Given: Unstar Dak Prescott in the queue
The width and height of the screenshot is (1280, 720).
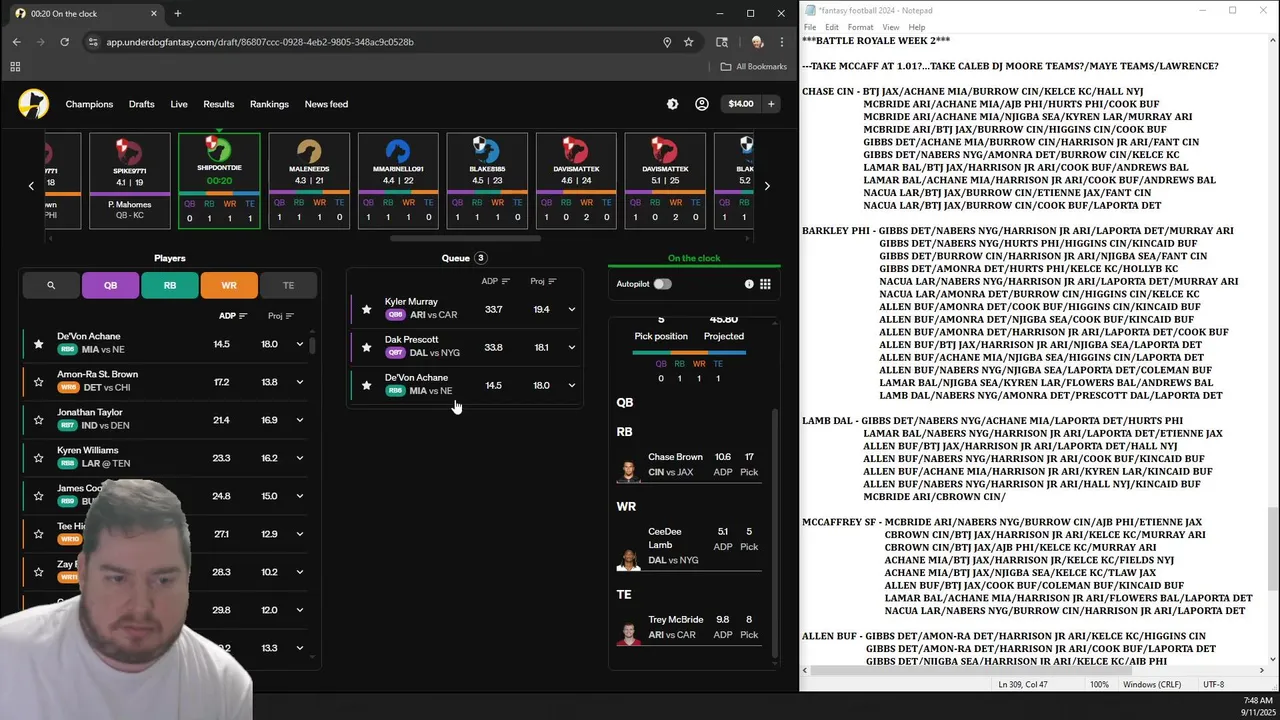Looking at the screenshot, I should pyautogui.click(x=366, y=347).
